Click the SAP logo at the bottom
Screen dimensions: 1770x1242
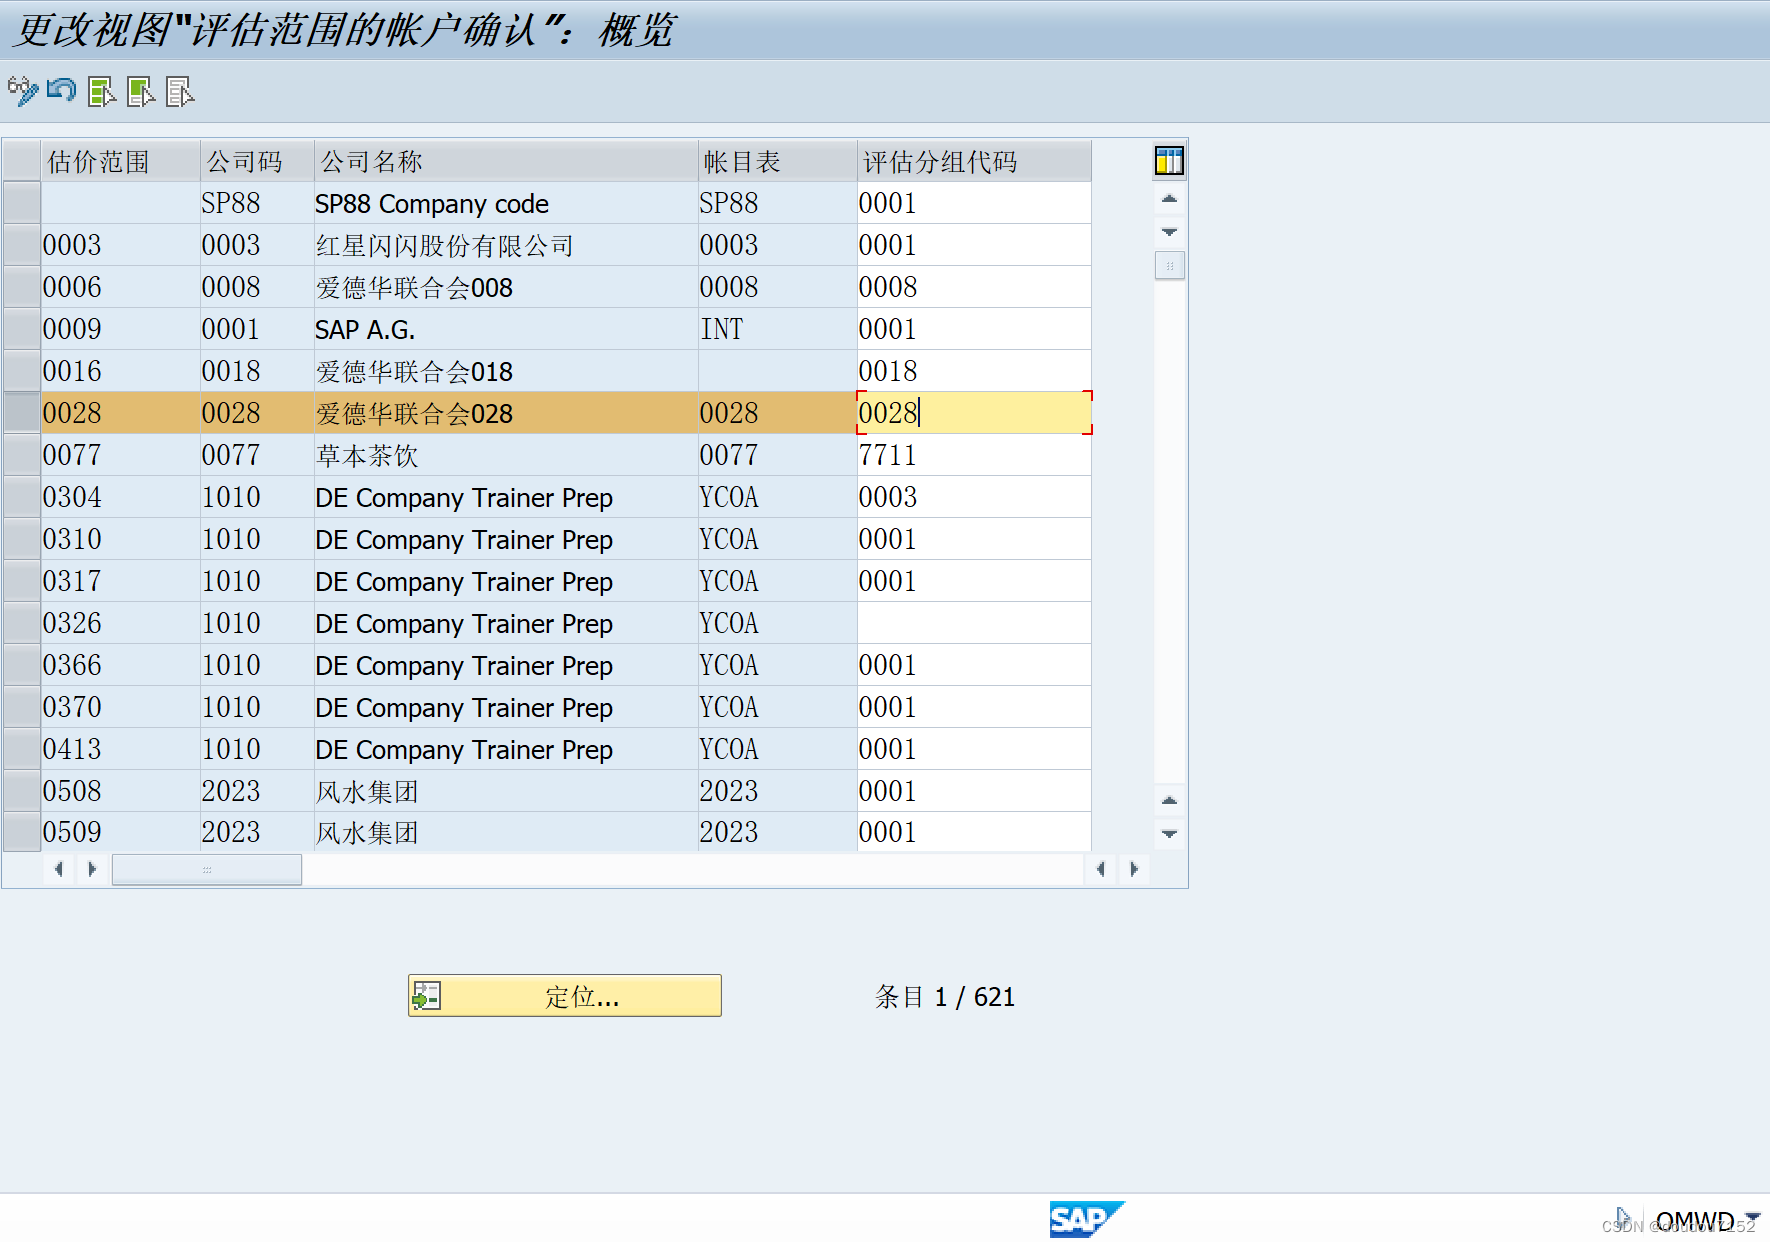pos(1087,1220)
